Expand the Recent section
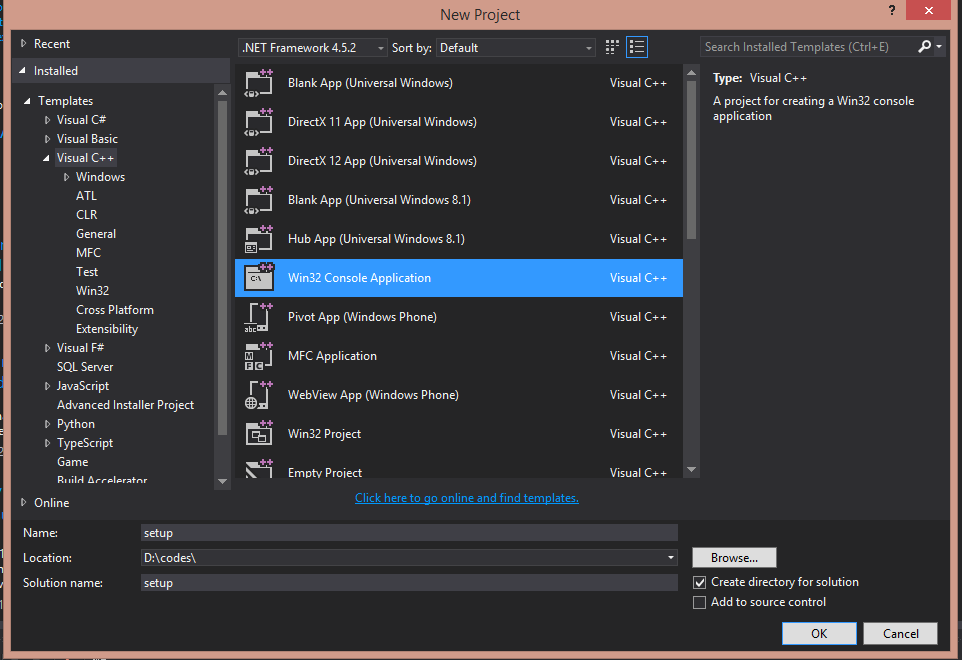The image size is (962, 660). pos(24,44)
